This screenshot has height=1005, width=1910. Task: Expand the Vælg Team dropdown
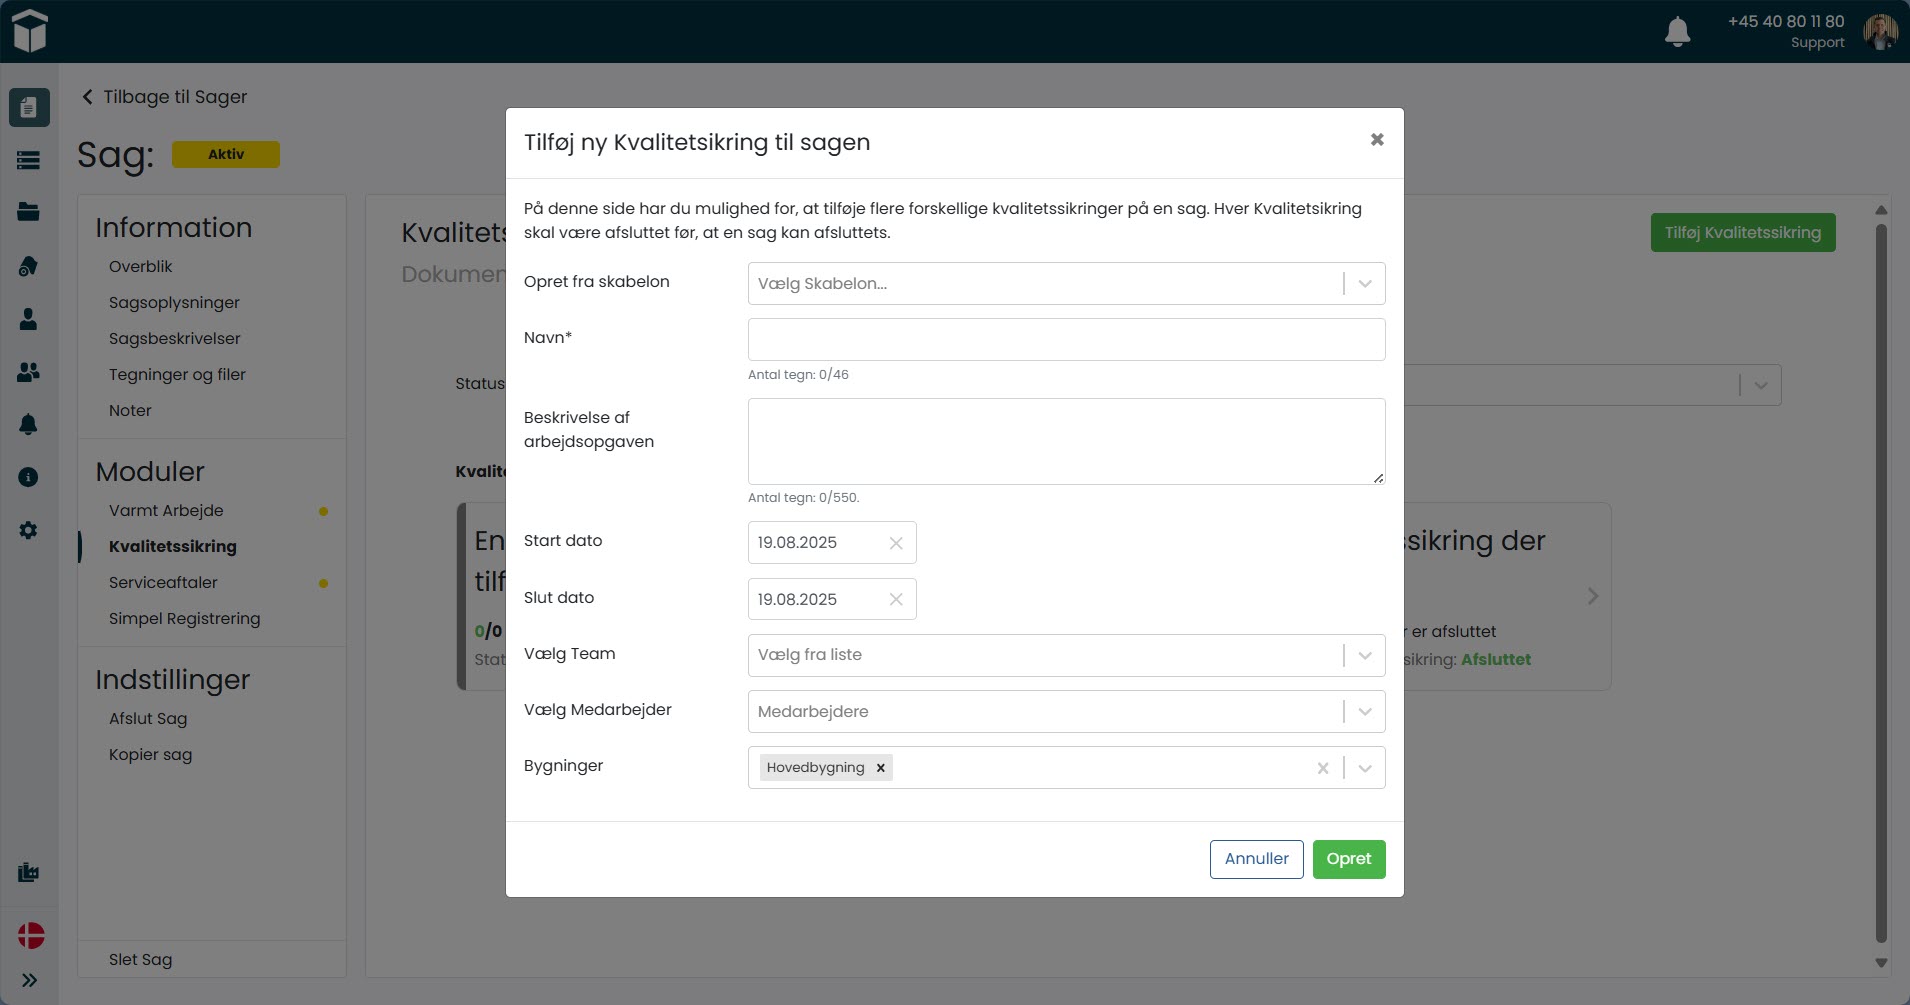[1365, 656]
